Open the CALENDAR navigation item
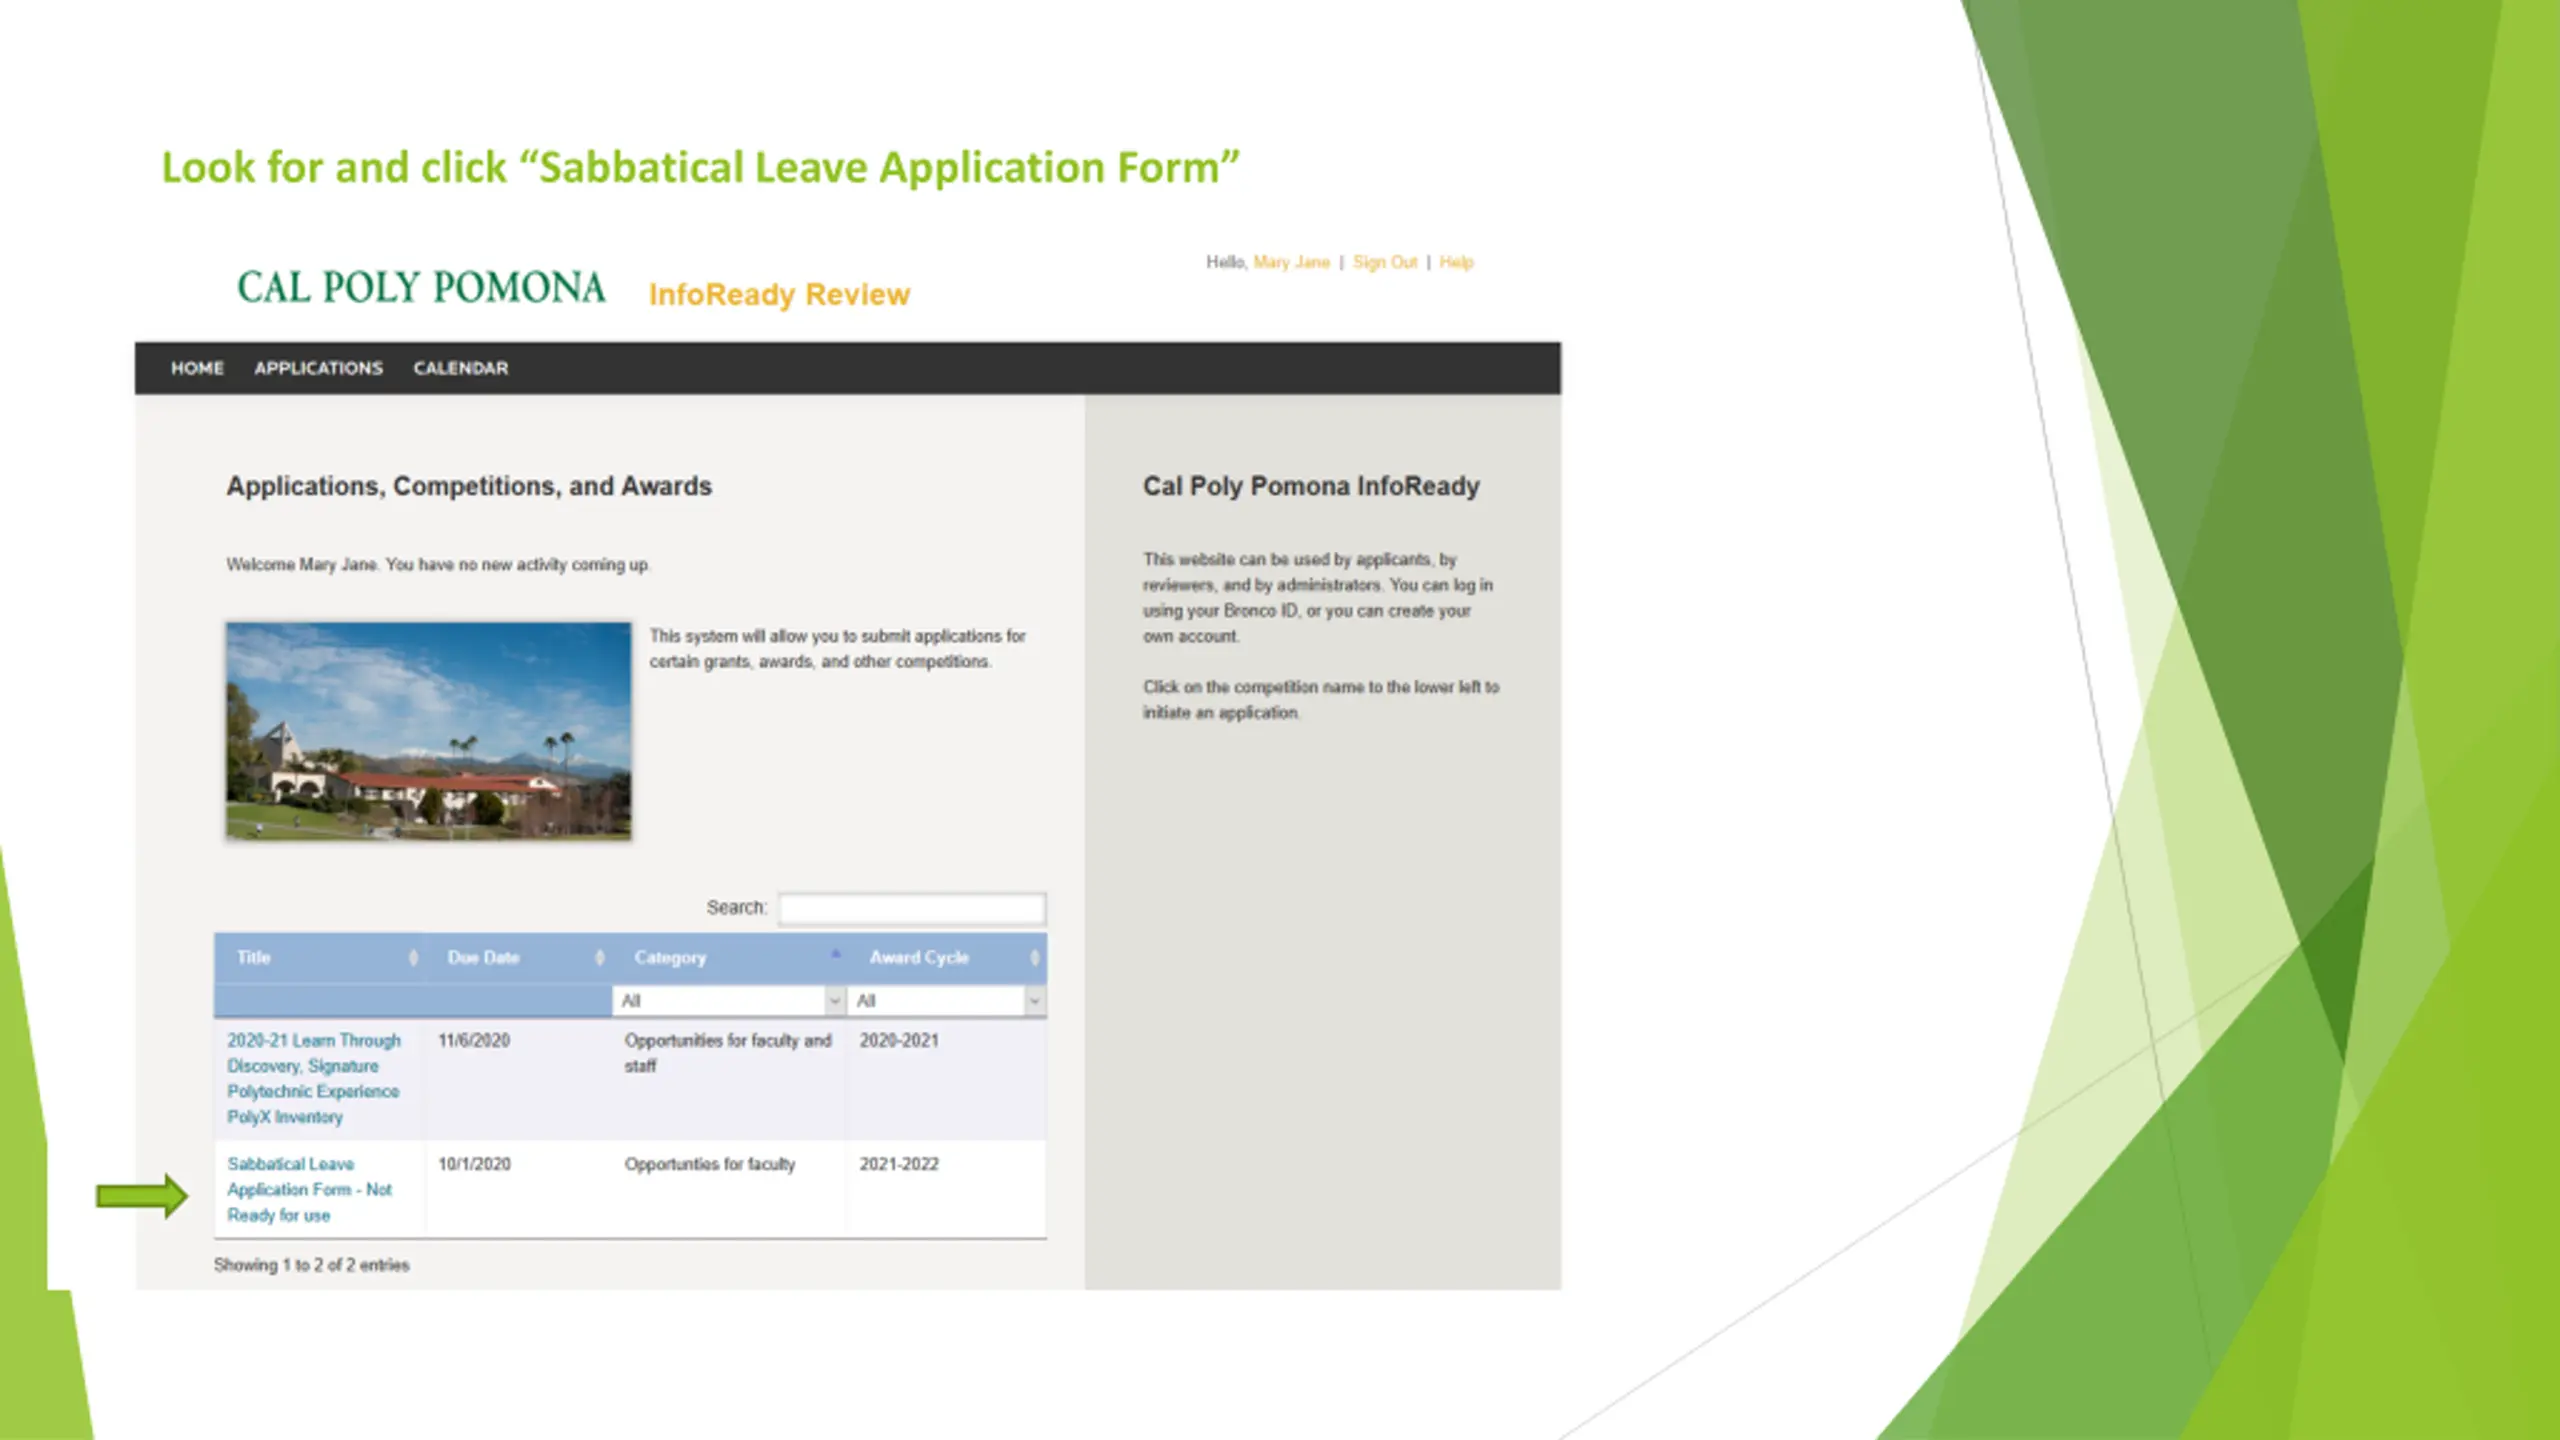 pos(461,368)
